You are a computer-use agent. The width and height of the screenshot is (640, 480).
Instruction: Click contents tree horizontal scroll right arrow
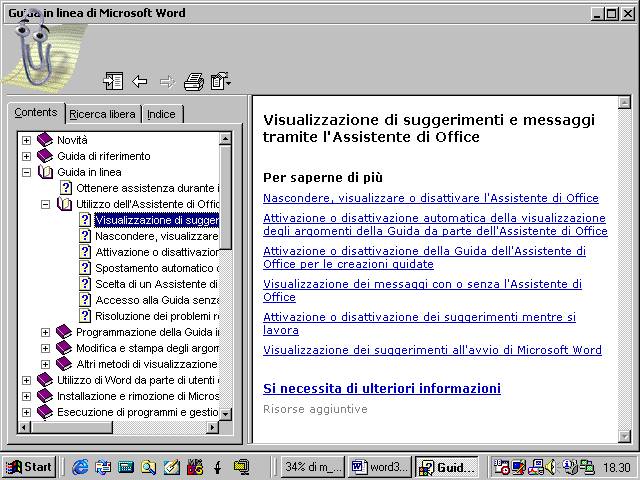pyautogui.click(x=212, y=427)
